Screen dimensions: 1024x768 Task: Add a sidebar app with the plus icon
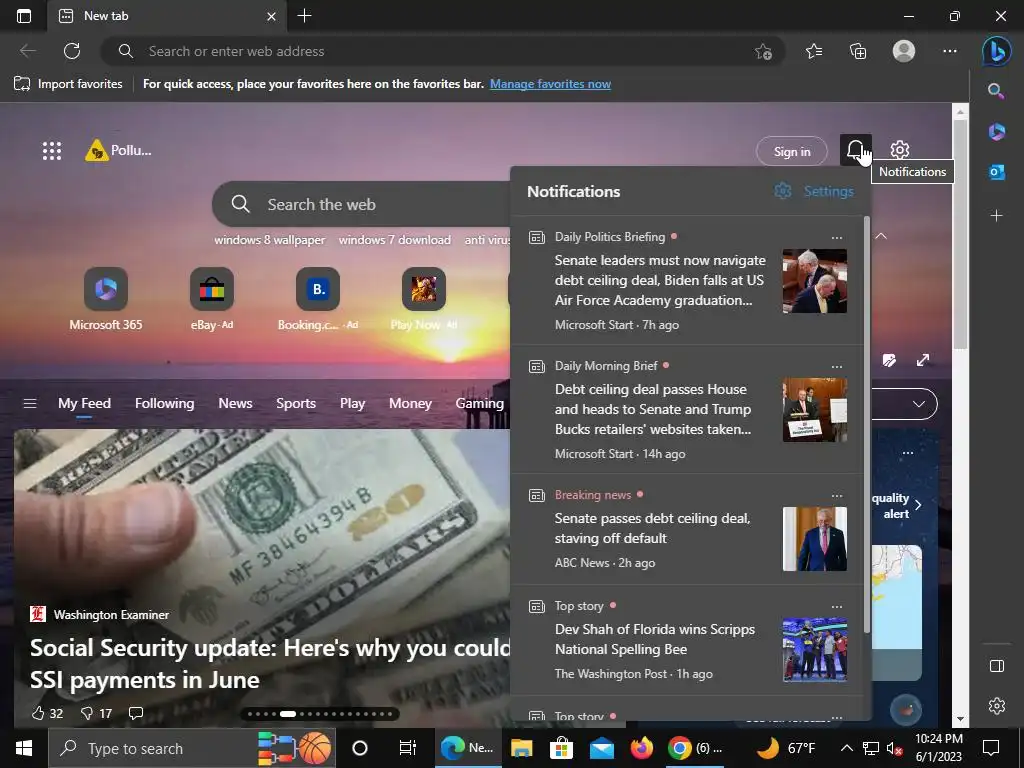pyautogui.click(x=997, y=215)
